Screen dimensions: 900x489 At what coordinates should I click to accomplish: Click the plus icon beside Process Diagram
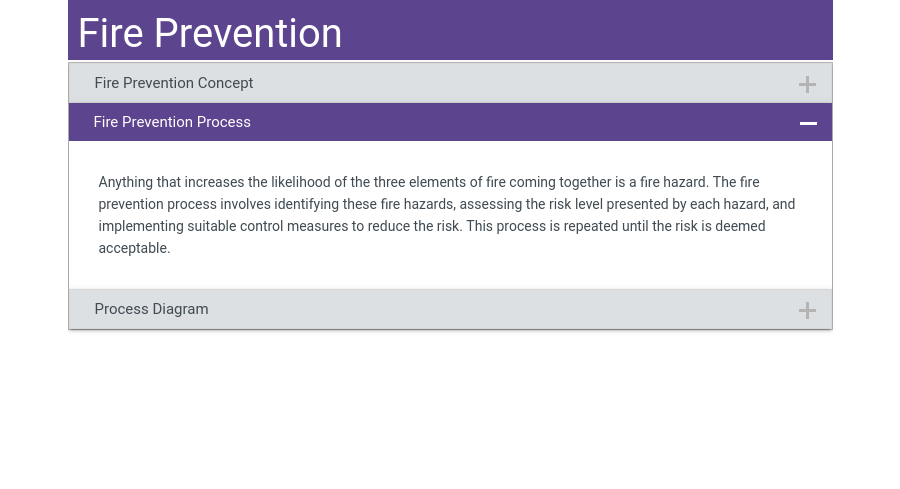(x=807, y=310)
